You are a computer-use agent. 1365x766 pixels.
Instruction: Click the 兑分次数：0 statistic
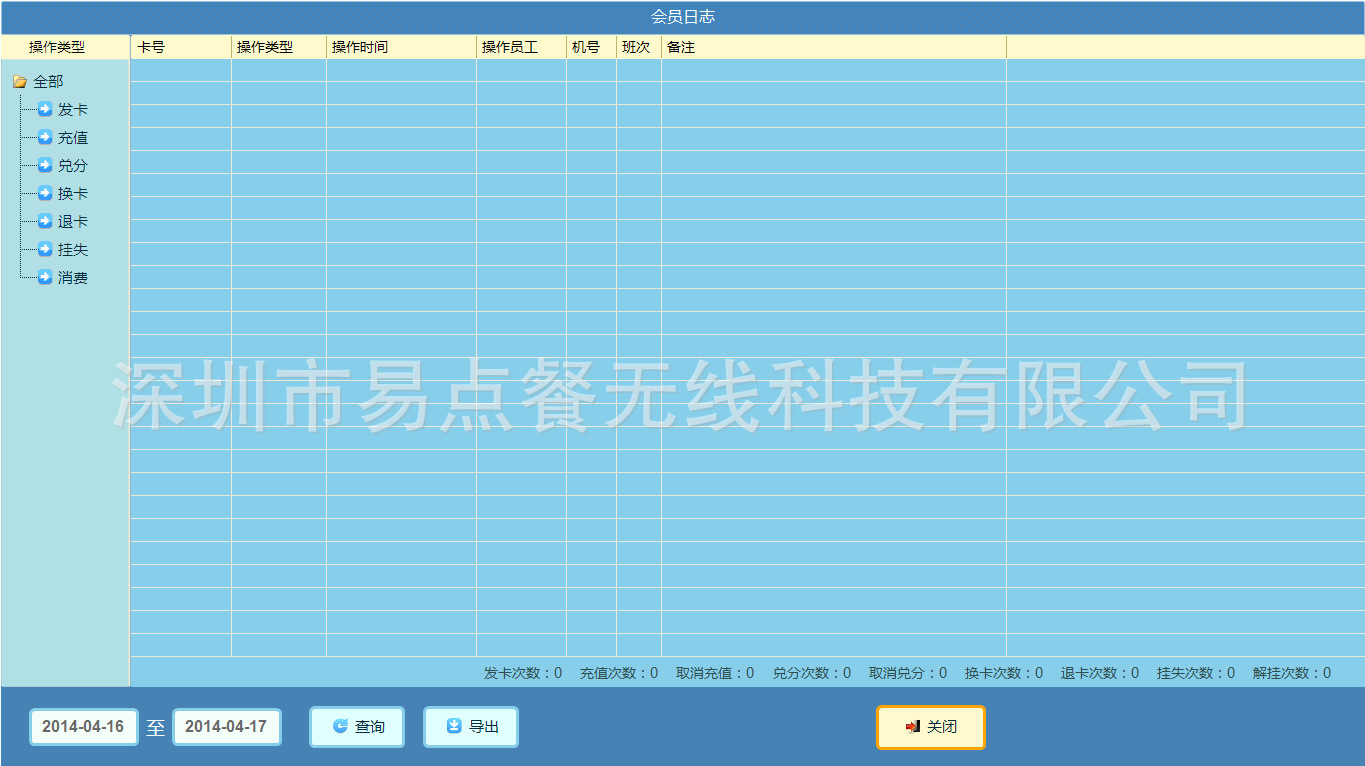(812, 673)
